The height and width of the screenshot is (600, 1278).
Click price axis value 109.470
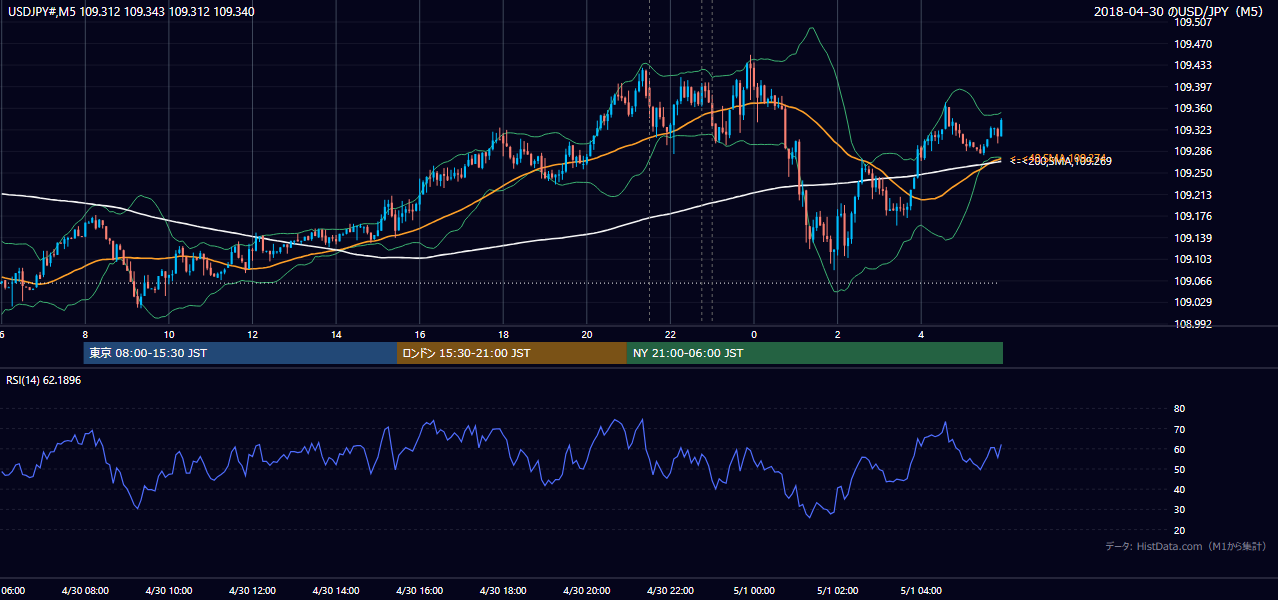(x=1193, y=44)
